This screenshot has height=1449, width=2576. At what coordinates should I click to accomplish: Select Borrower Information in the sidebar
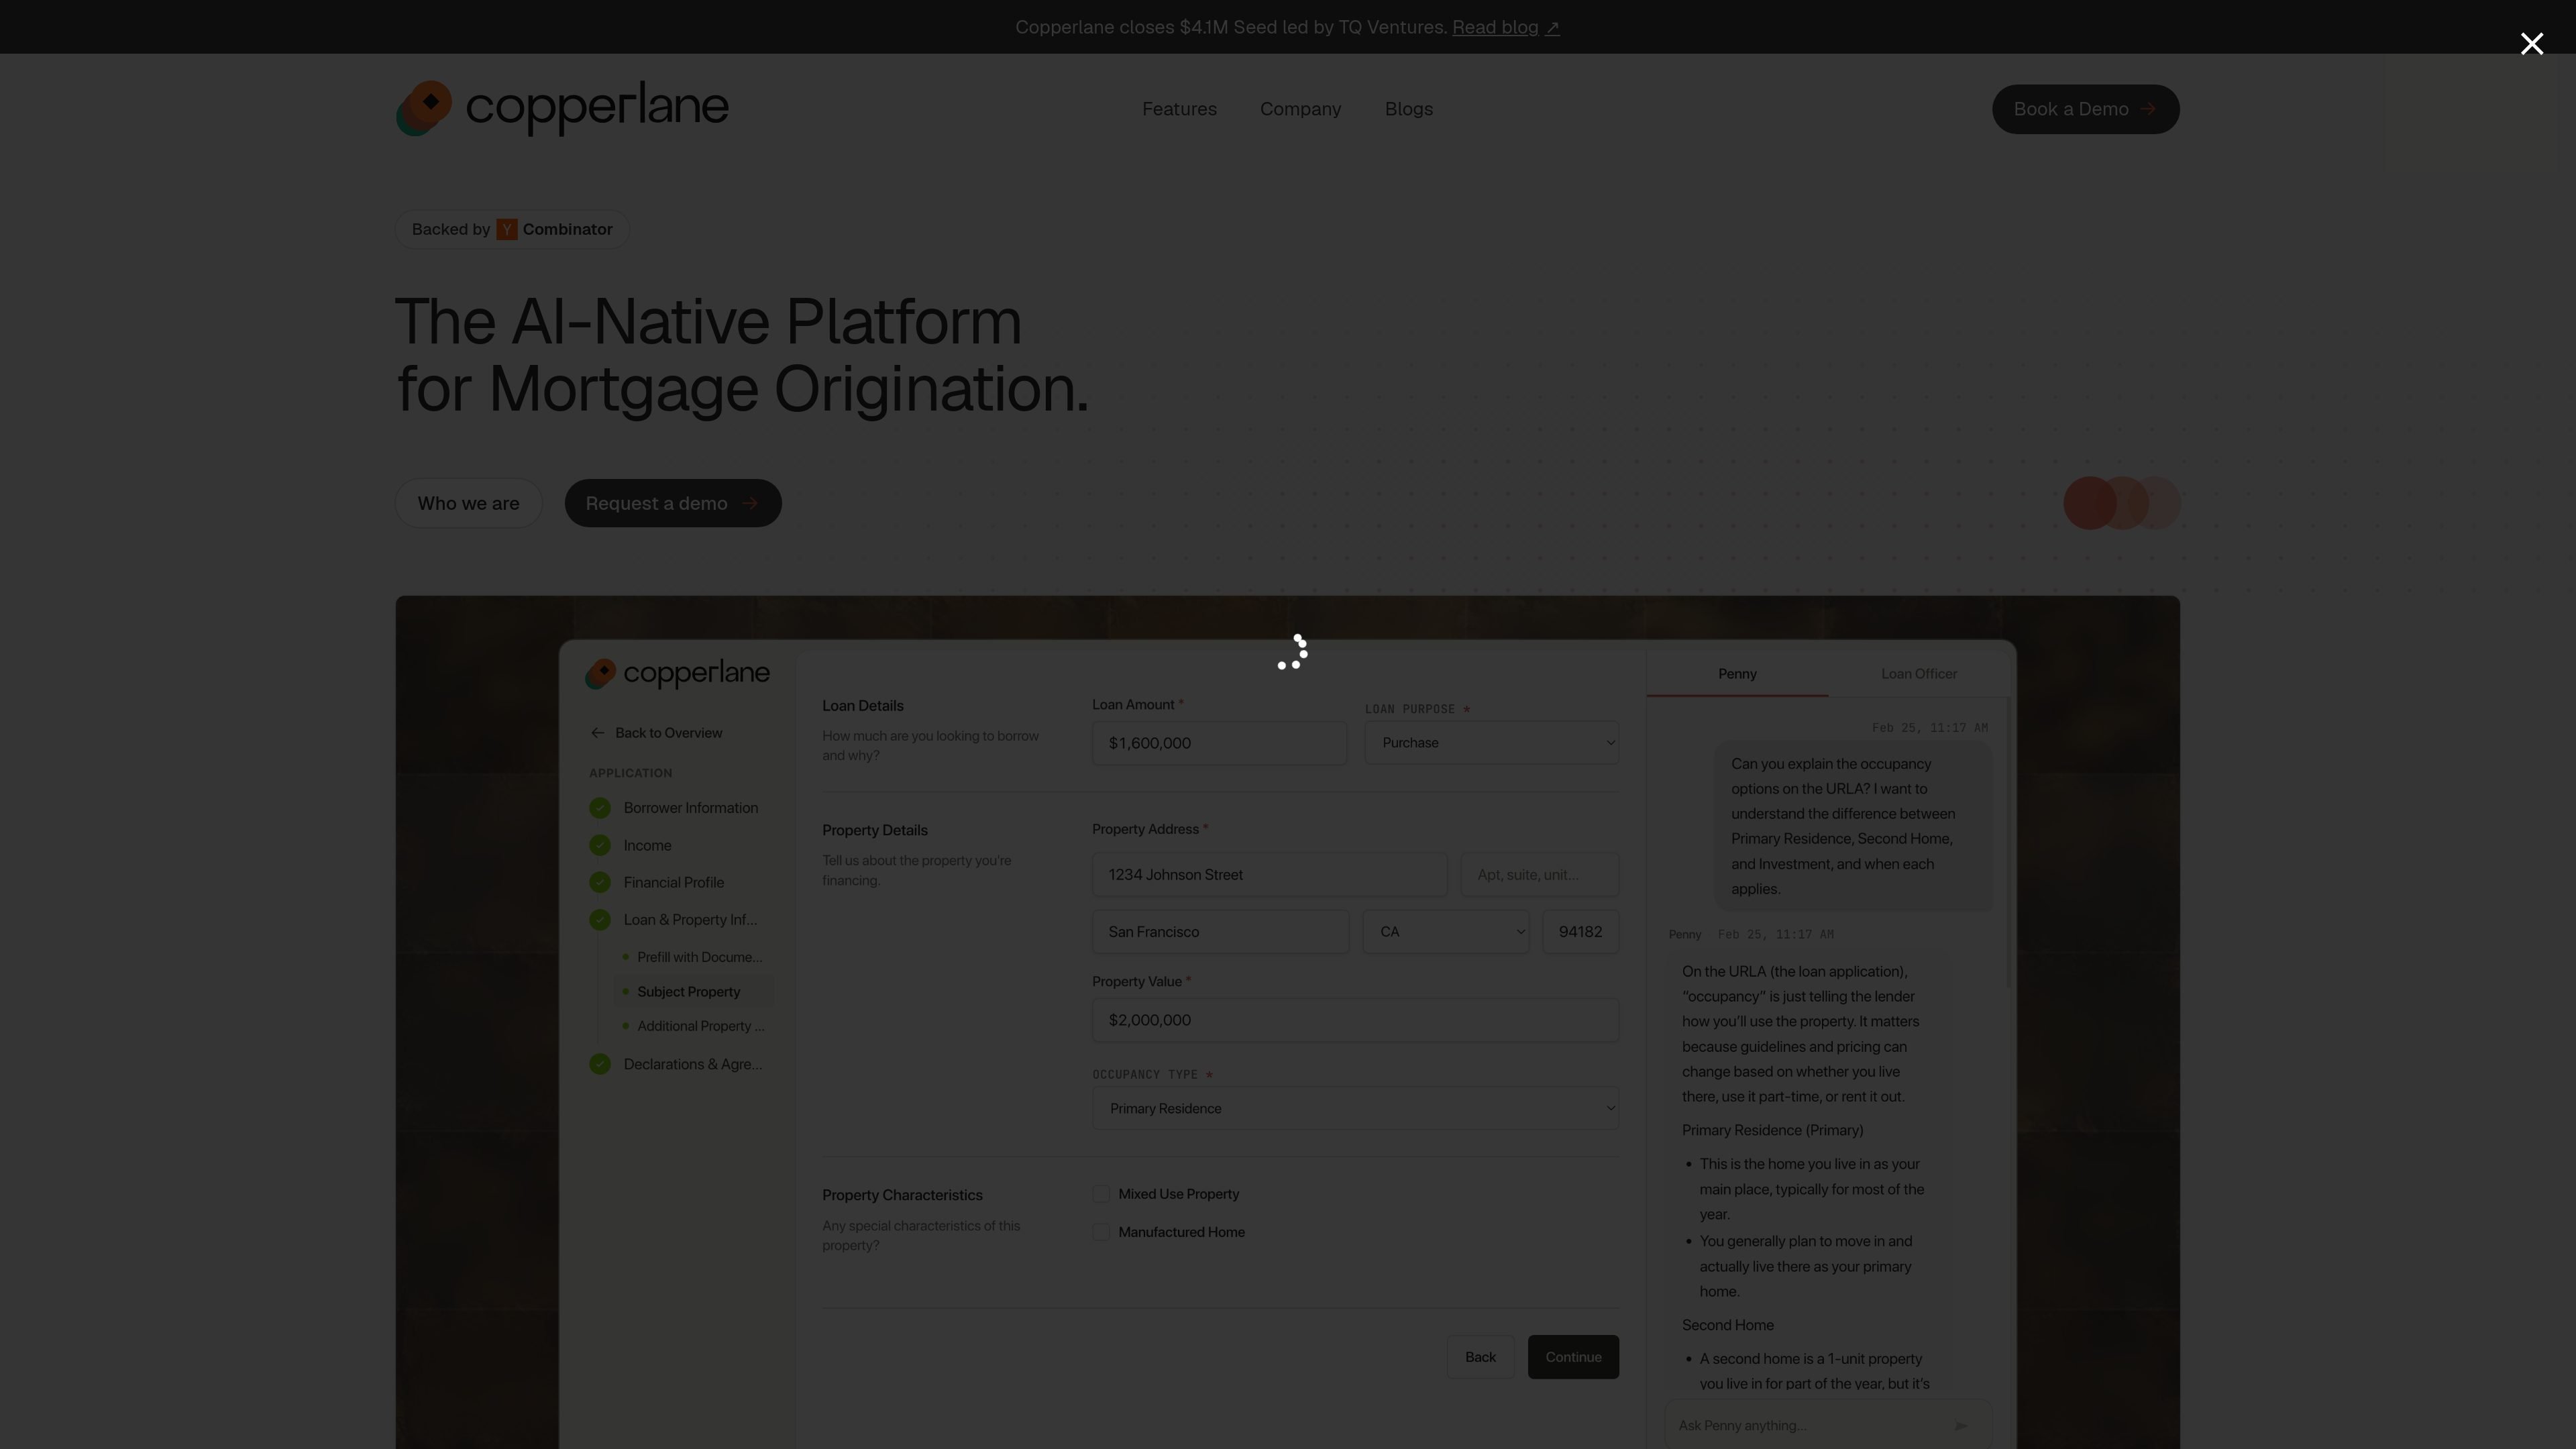pyautogui.click(x=690, y=808)
